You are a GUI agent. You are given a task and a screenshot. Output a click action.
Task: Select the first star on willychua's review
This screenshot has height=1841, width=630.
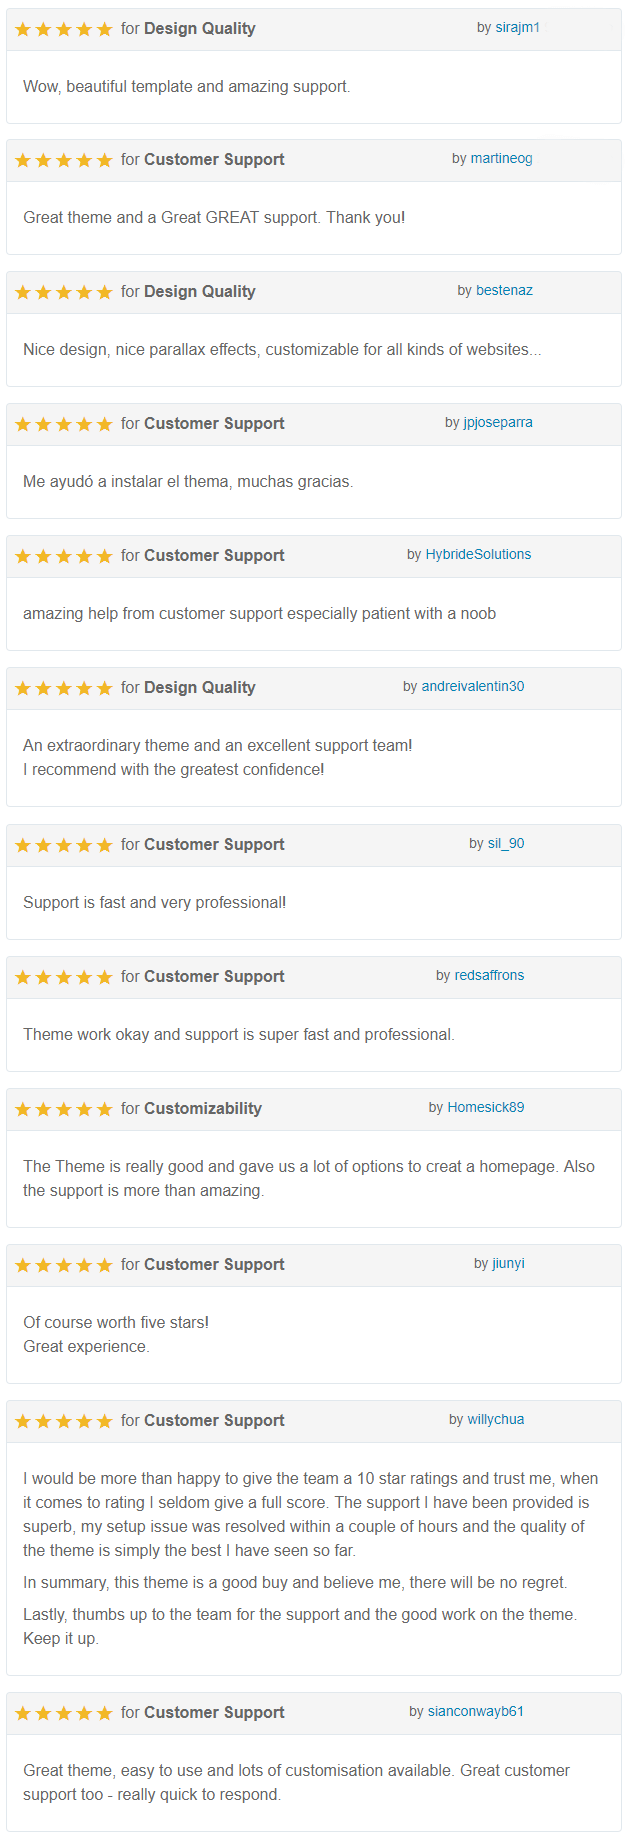tap(23, 1421)
